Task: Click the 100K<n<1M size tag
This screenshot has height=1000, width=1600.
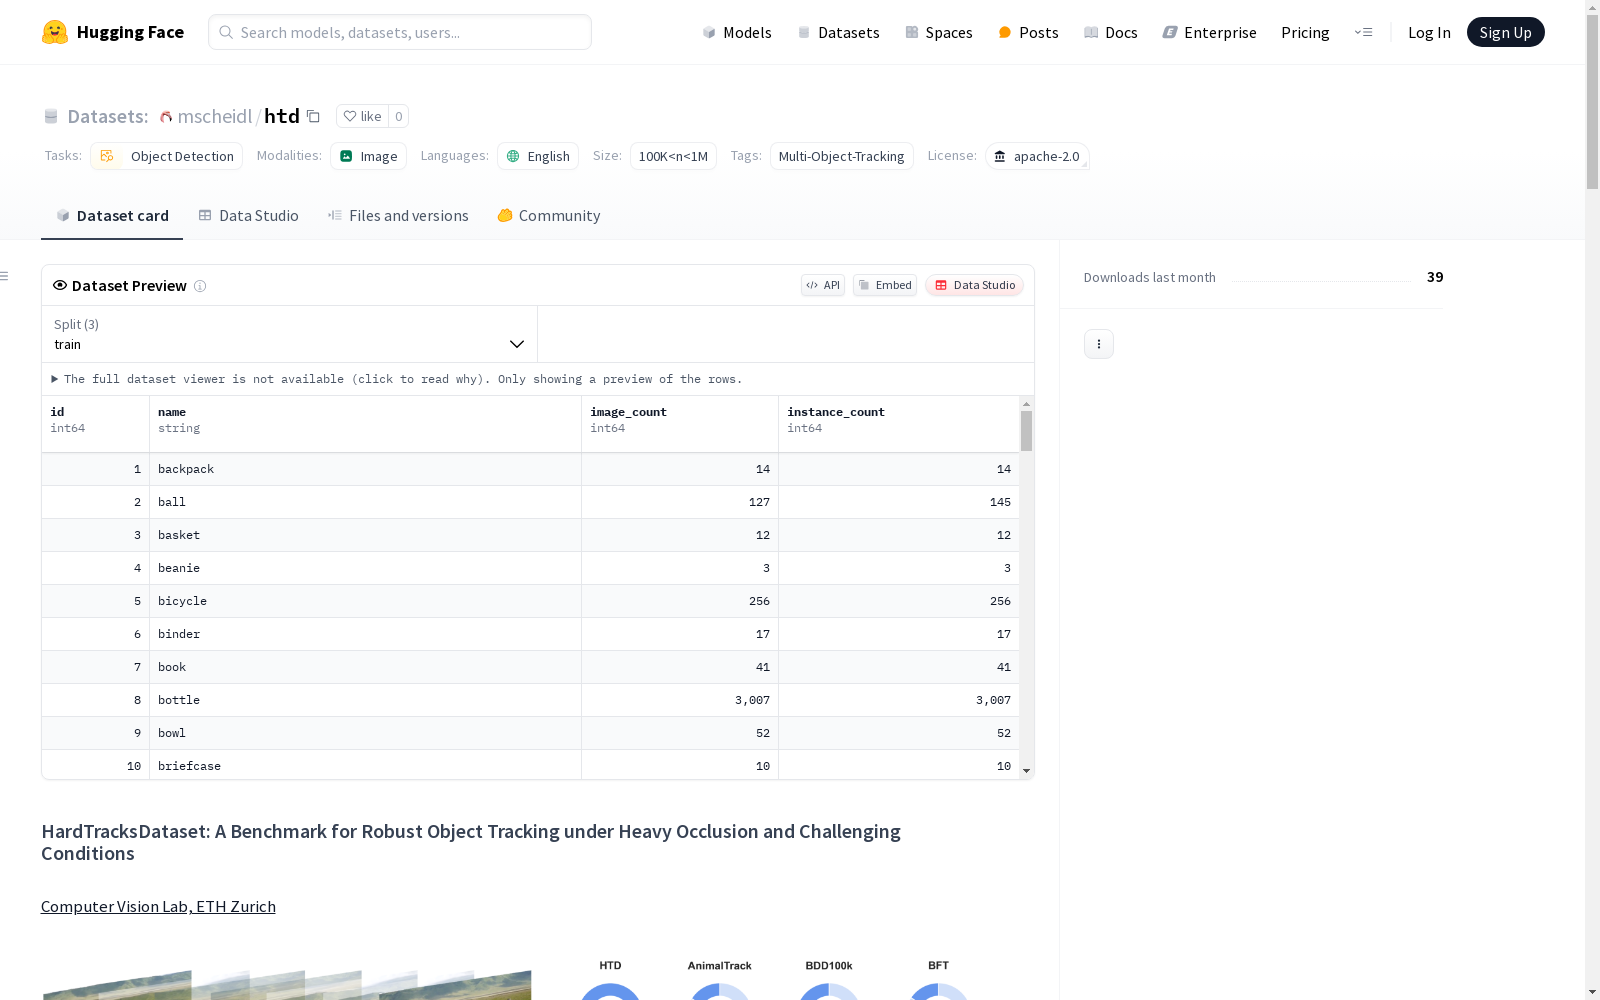Action: tap(673, 156)
